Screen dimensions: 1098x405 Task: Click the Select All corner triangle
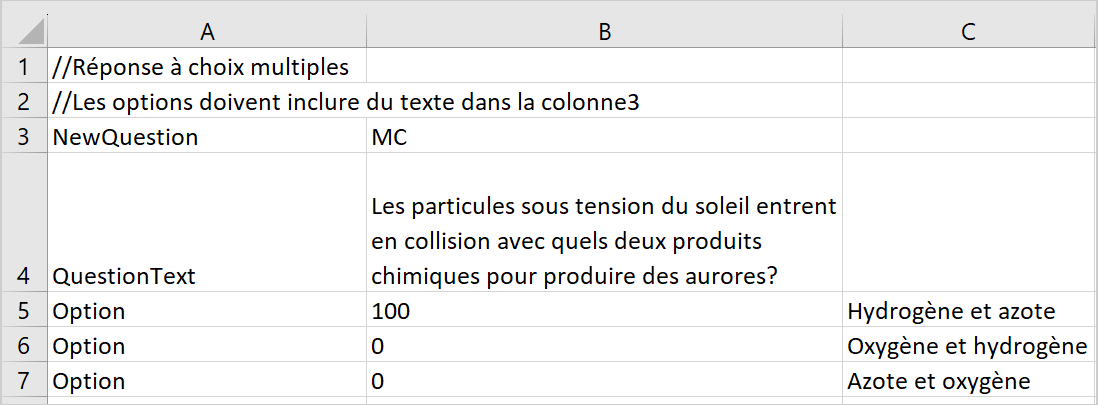click(x=27, y=31)
